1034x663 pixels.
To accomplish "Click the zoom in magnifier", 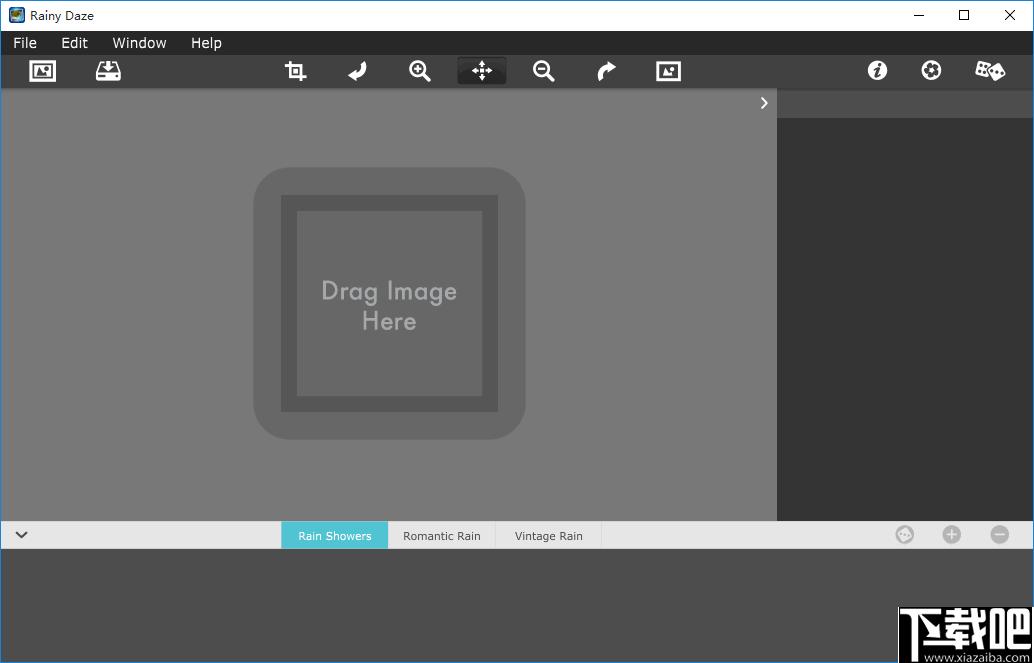I will 419,71.
